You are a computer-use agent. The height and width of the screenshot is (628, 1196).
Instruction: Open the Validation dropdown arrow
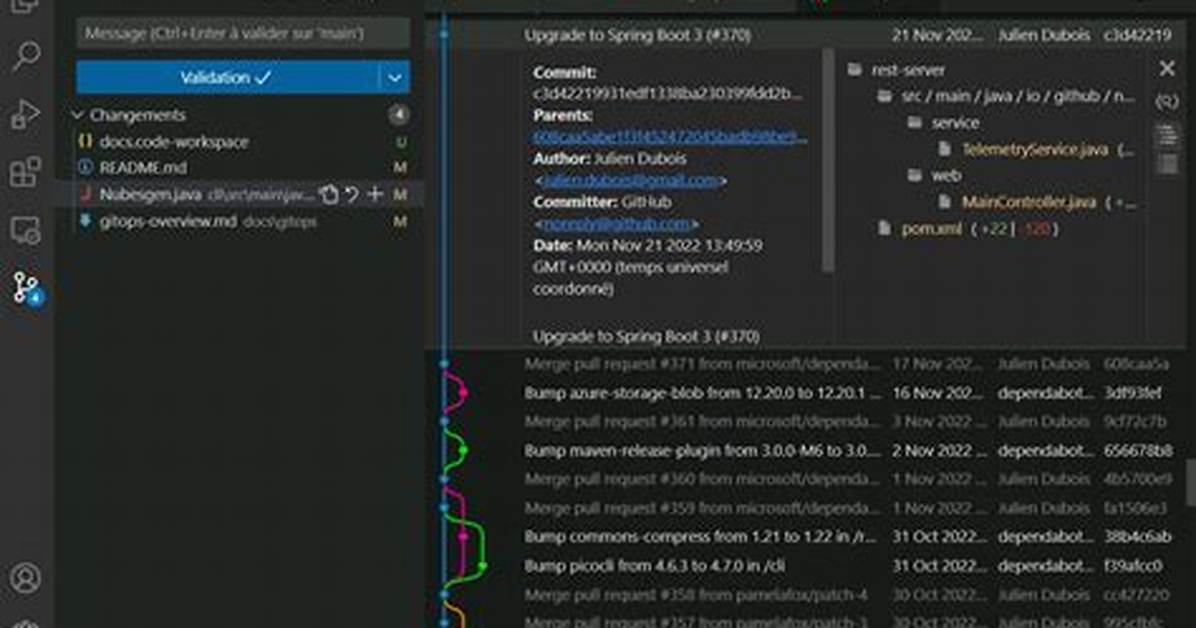coord(394,77)
